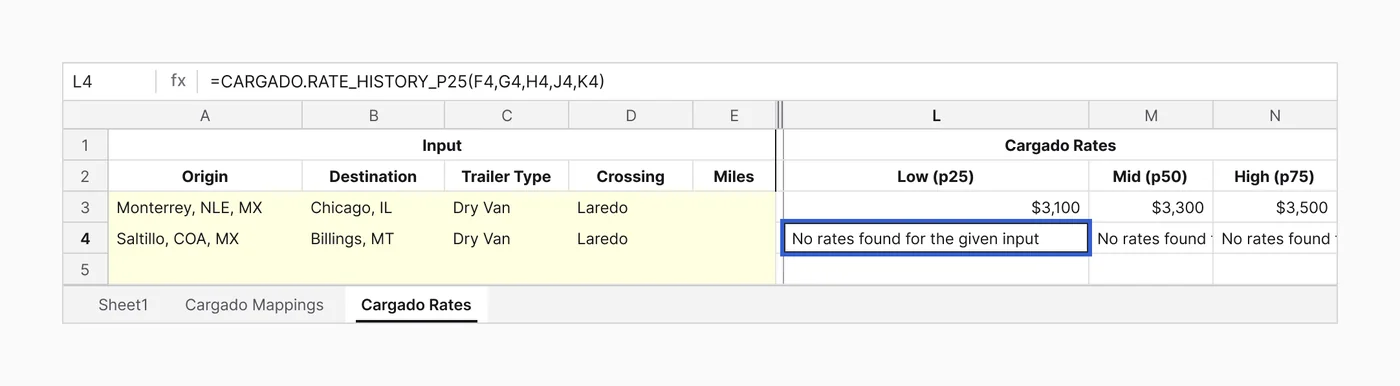
Task: Select the Chicago, IL cell
Action: 373,208
